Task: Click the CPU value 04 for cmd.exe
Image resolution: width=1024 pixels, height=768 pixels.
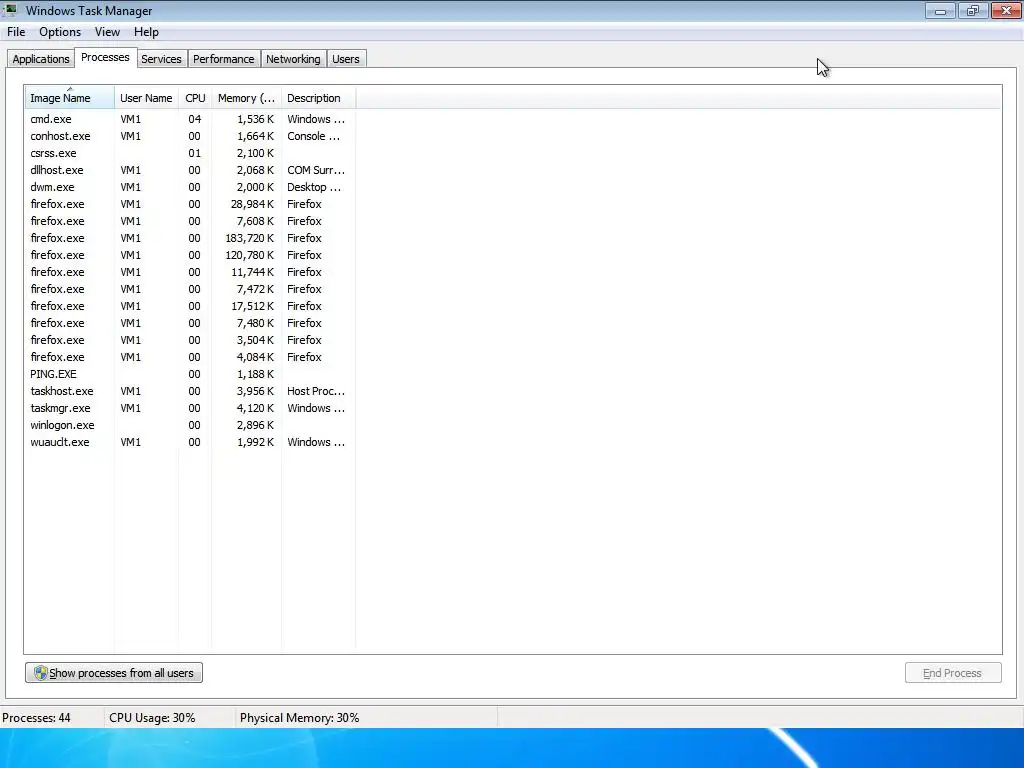Action: point(195,119)
